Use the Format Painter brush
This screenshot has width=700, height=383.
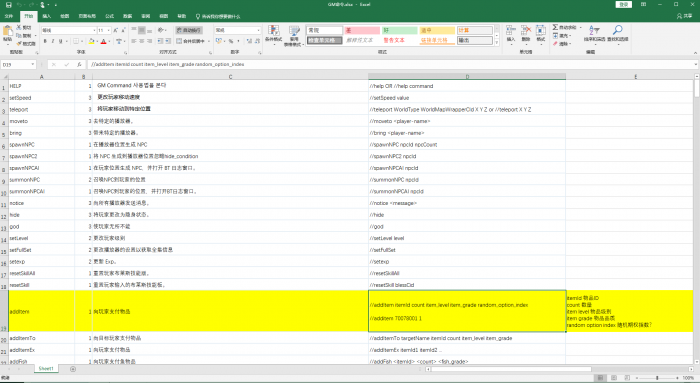[x=19, y=43]
